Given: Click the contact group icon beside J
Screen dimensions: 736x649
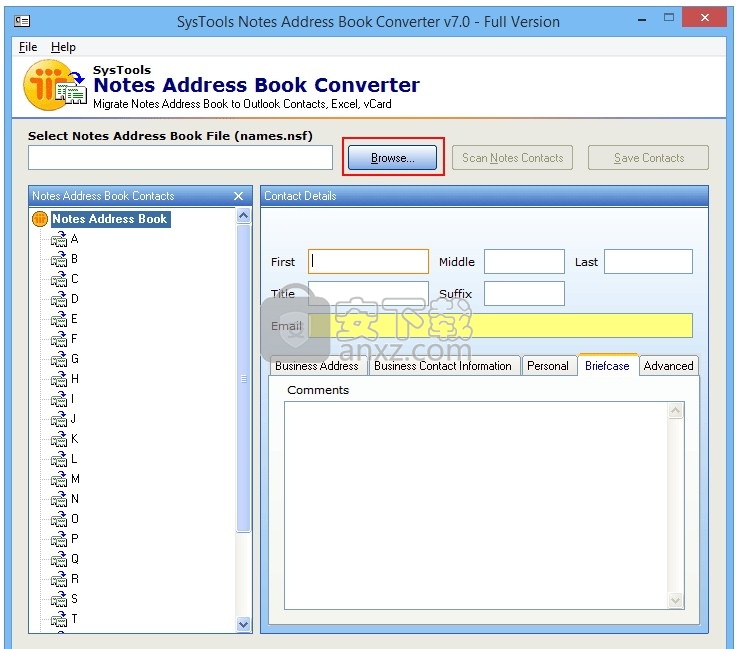Looking at the screenshot, I should 59,419.
